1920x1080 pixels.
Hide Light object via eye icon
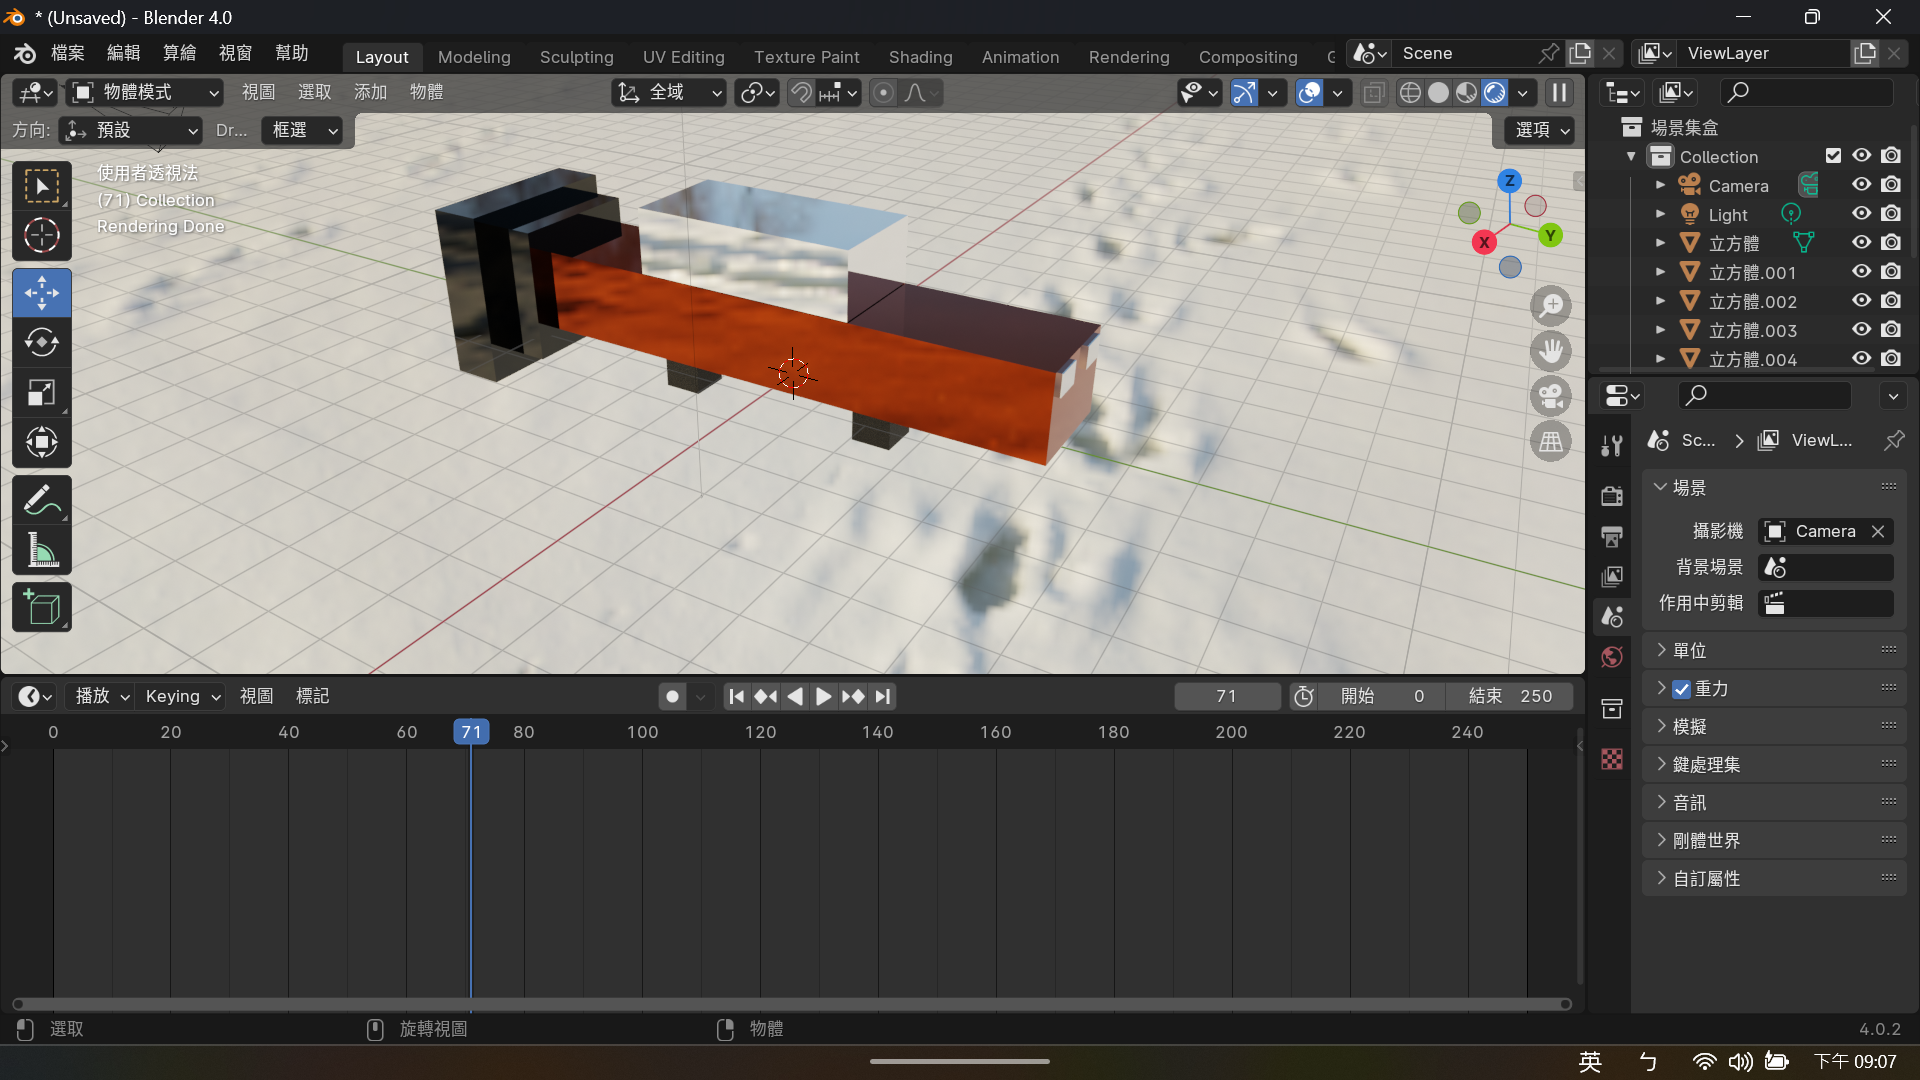pos(1861,214)
